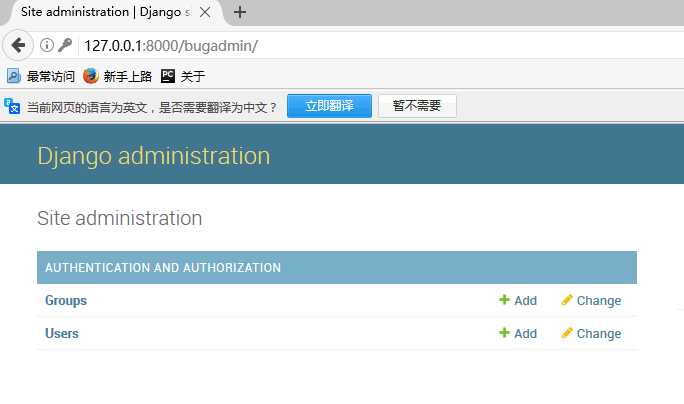This screenshot has height=404, width=684.
Task: Click Change link for Groups
Action: click(598, 301)
